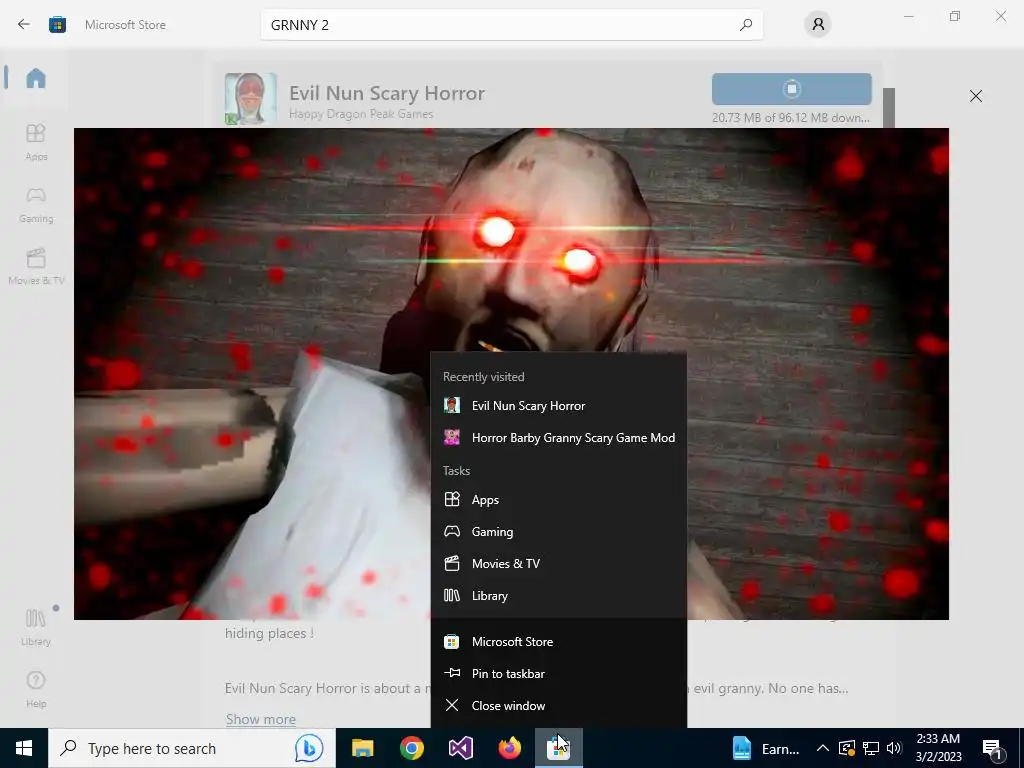Select Library in the jump list
The width and height of the screenshot is (1024, 768).
558,596
